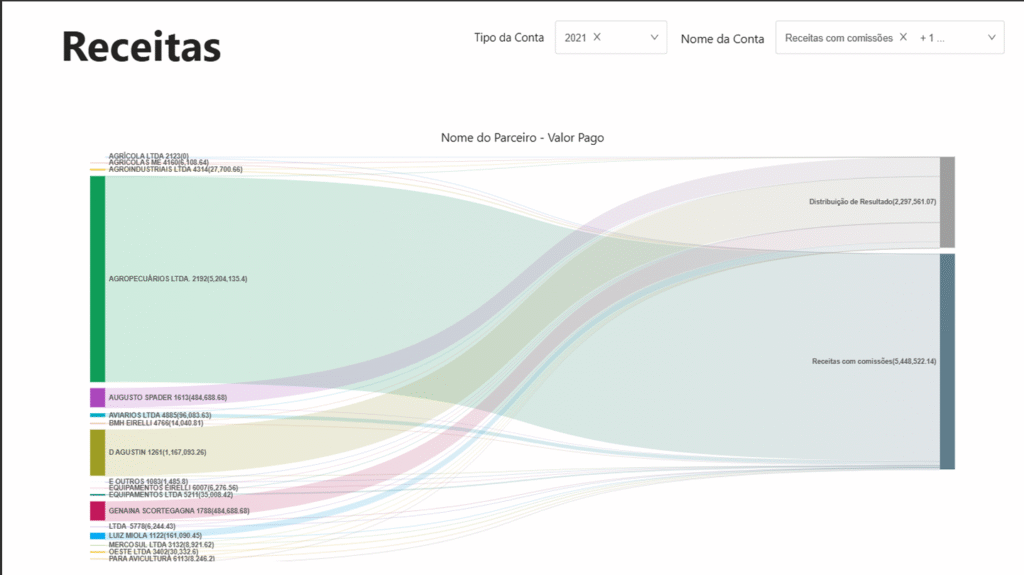Click the Receitas page heading
This screenshot has height=575, width=1024.
(x=141, y=46)
